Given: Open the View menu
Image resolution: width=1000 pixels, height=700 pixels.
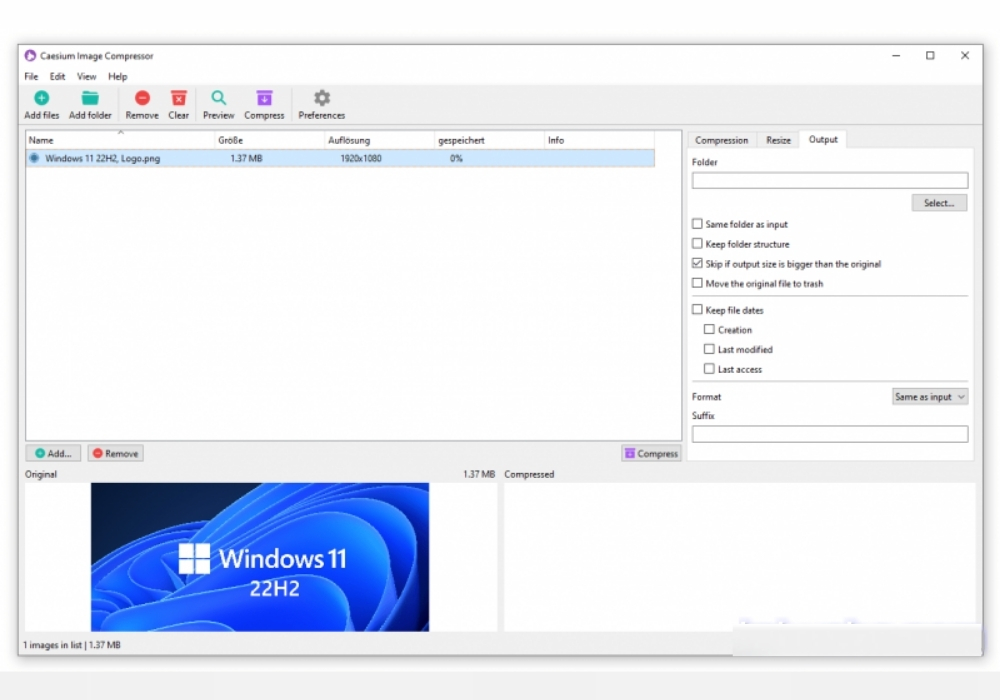Looking at the screenshot, I should pos(86,77).
